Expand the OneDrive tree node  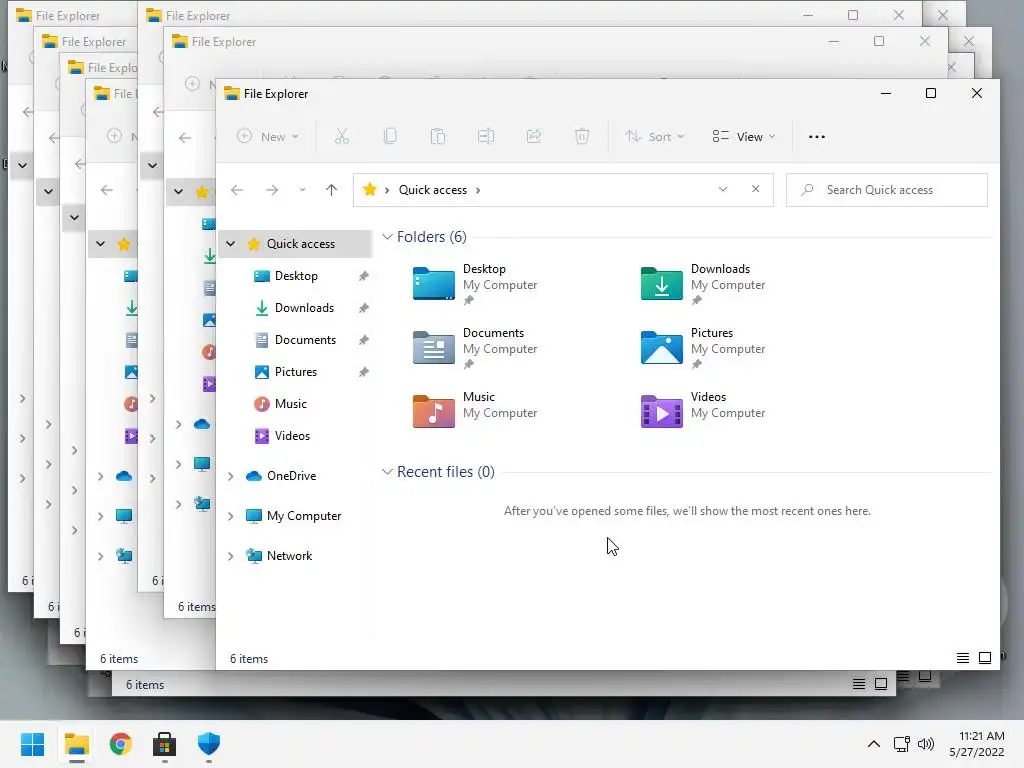[231, 476]
